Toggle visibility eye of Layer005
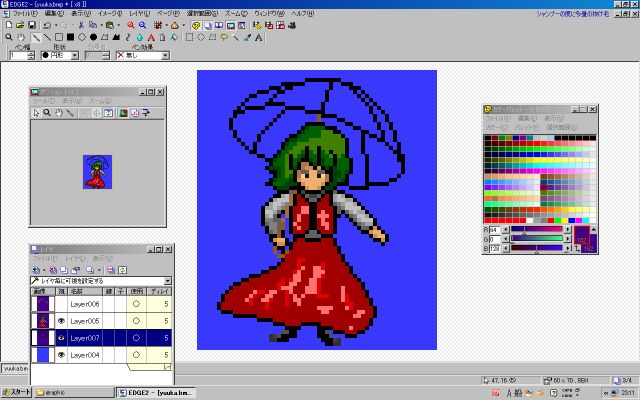Screen dimensions: 640x400 coord(61,321)
